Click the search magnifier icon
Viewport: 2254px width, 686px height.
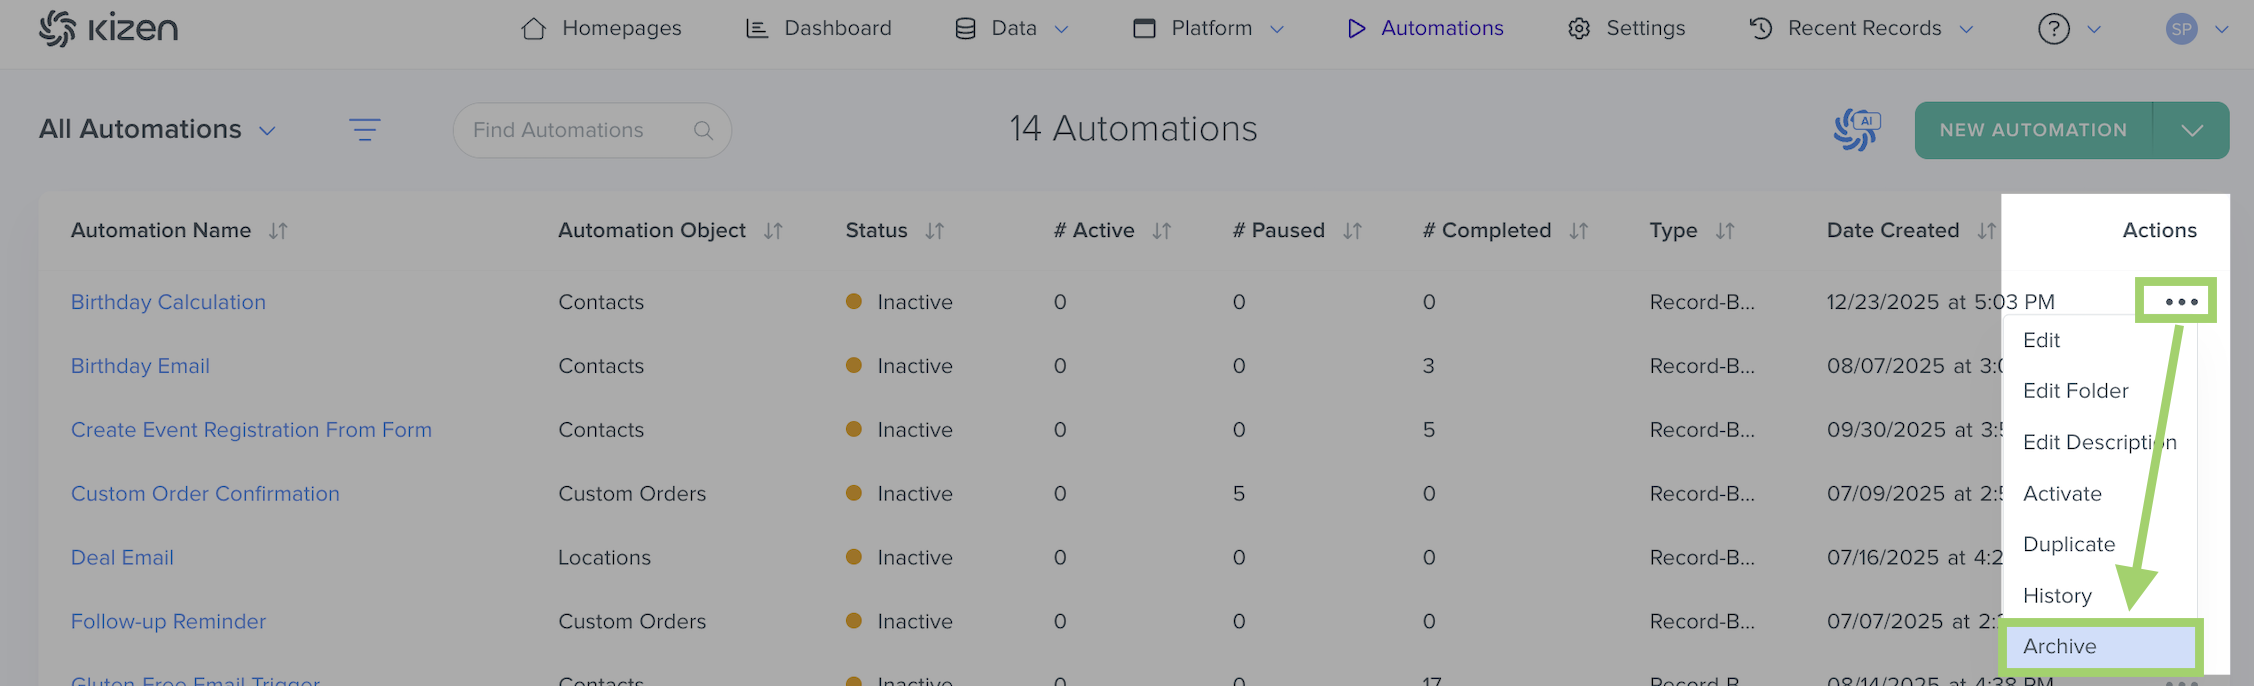(703, 130)
